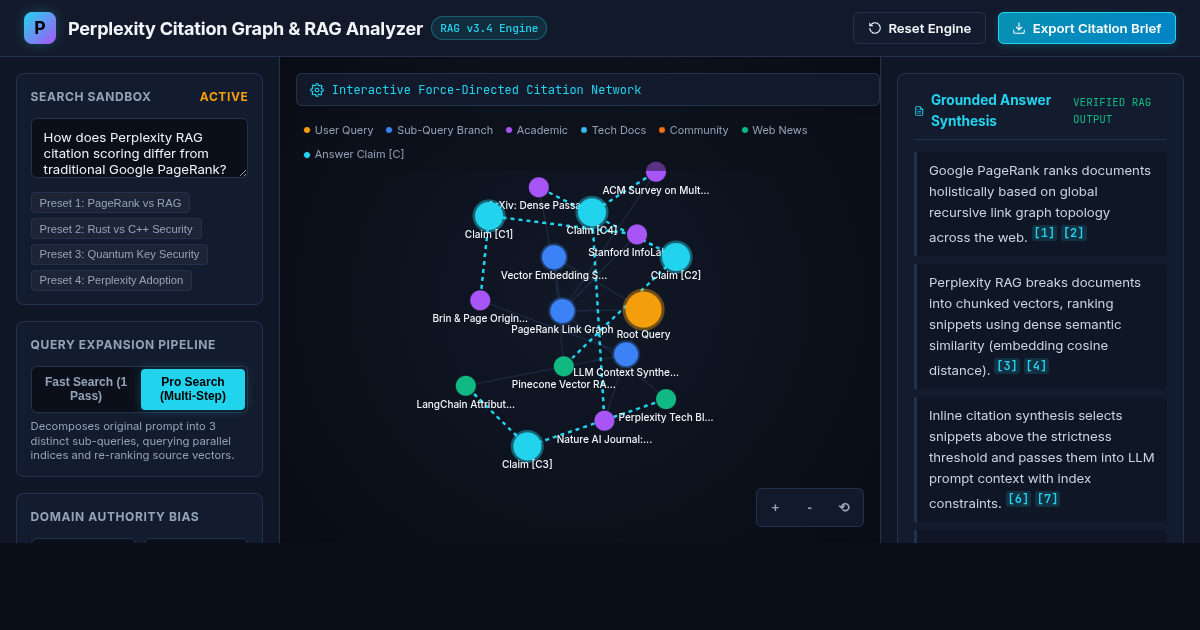Viewport: 1200px width, 630px height.
Task: Click the search query text box
Action: pyautogui.click(x=139, y=148)
